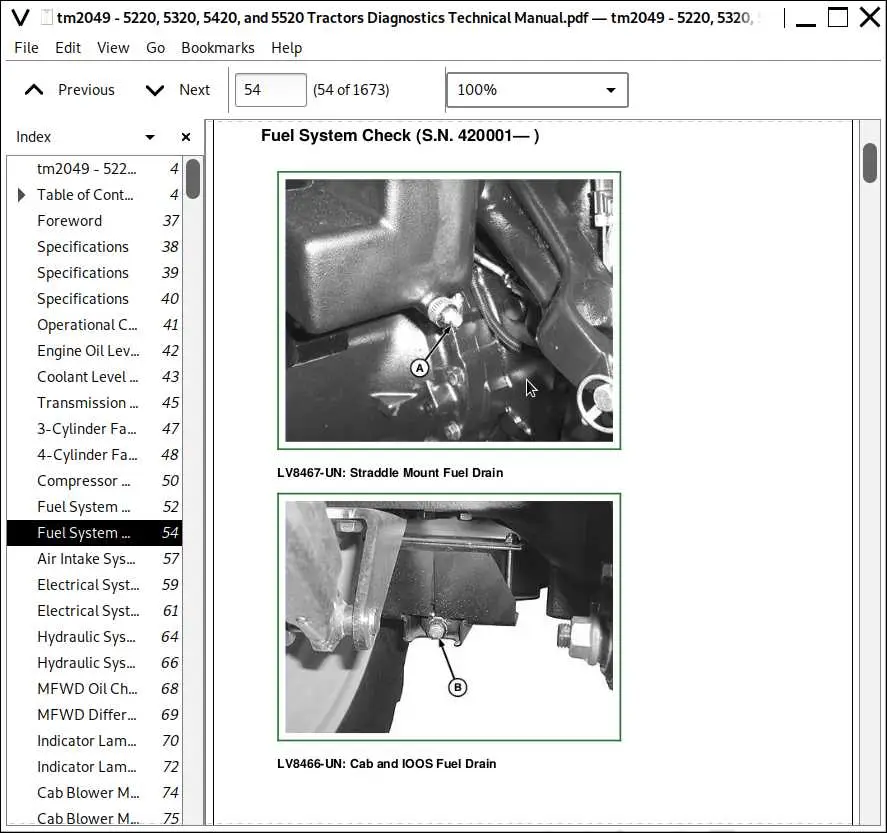Open the Cab Blower M... entry on page 75
887x833 pixels.
point(94,818)
